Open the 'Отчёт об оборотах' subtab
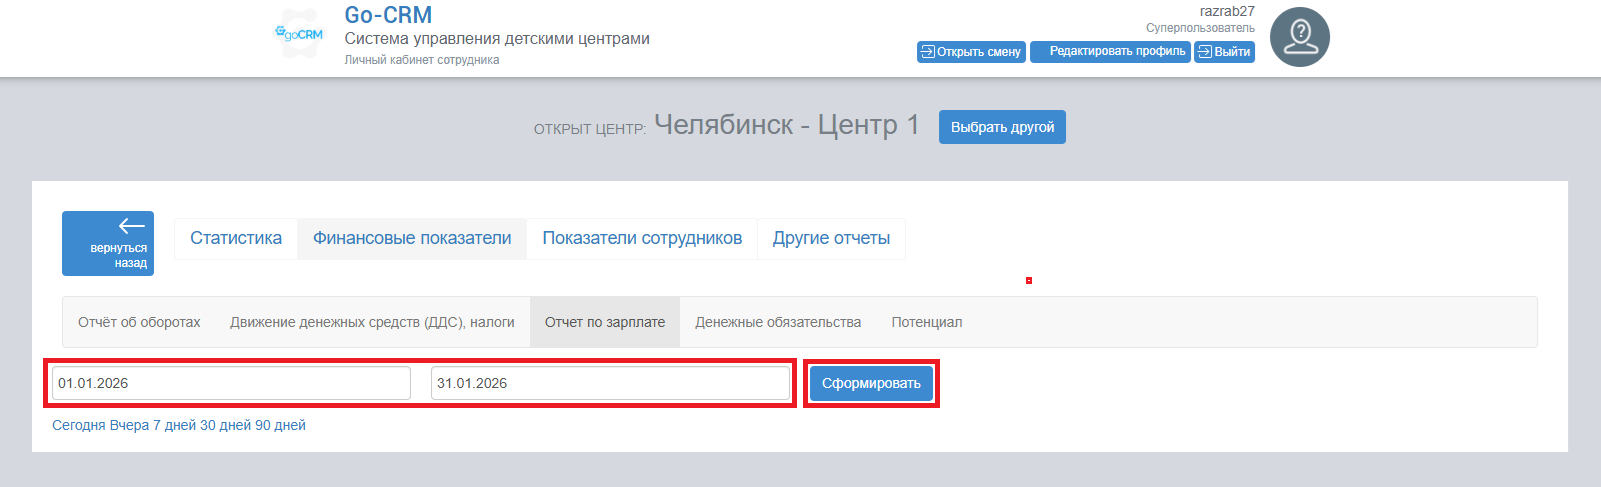 tap(139, 322)
